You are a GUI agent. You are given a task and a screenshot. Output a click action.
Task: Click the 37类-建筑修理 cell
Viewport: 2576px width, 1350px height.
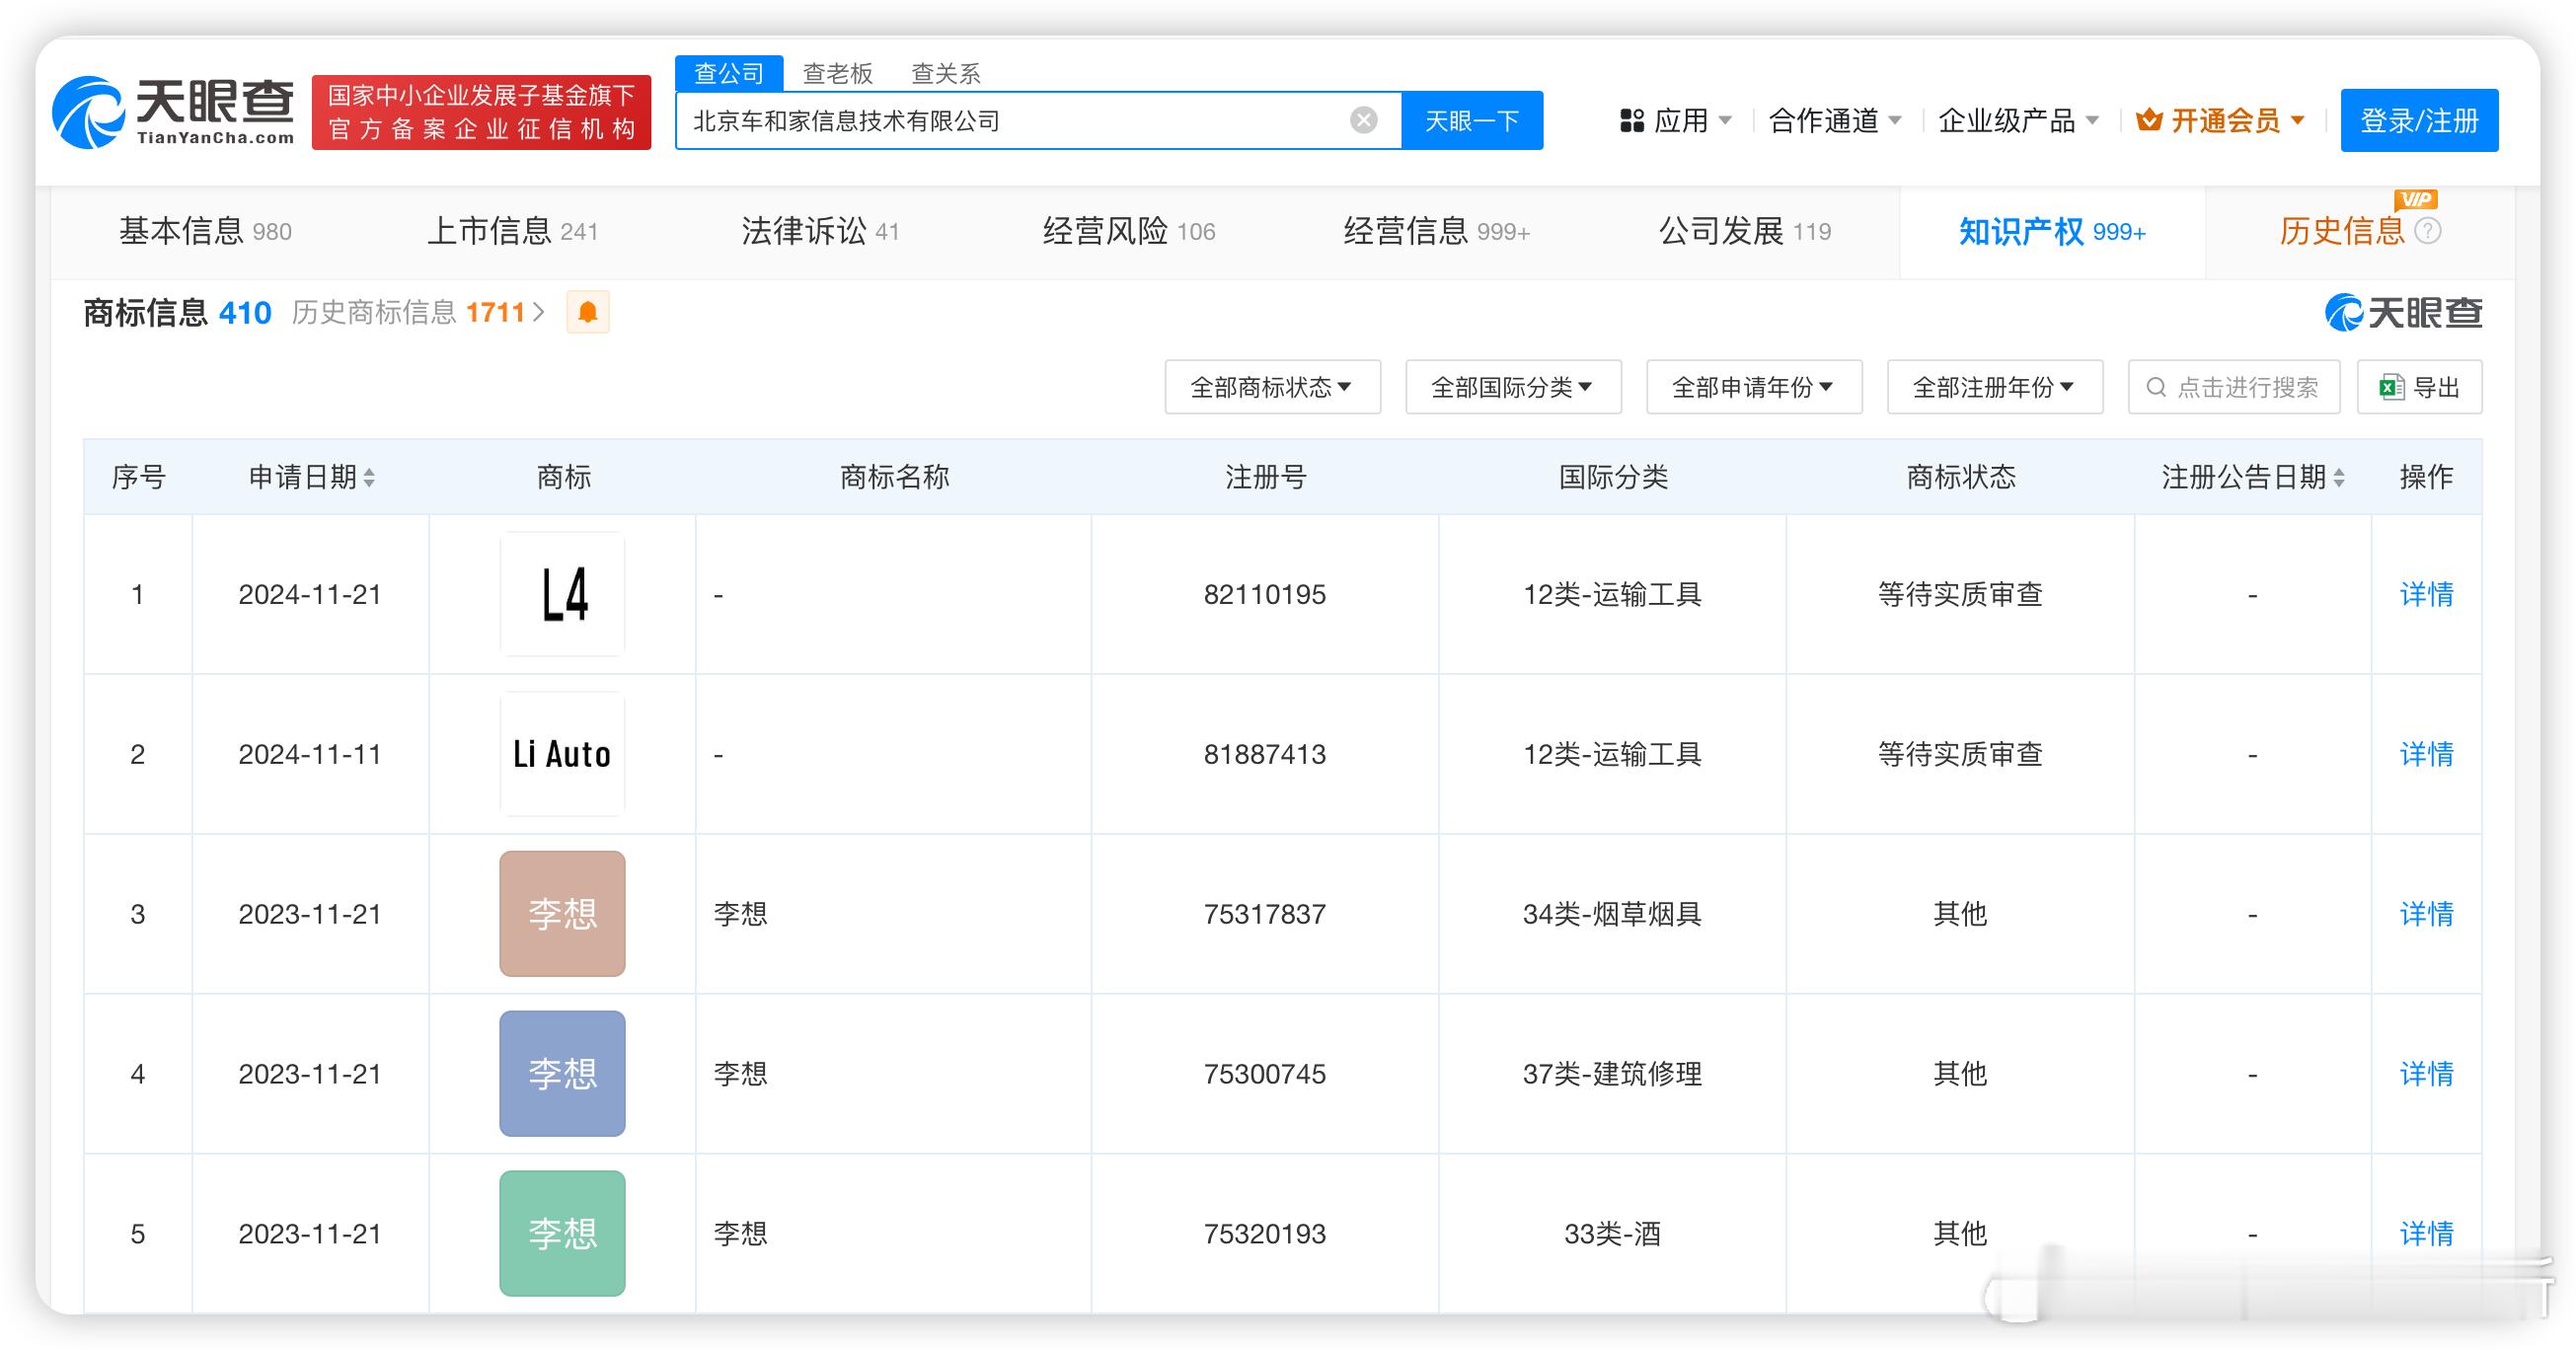1612,1074
